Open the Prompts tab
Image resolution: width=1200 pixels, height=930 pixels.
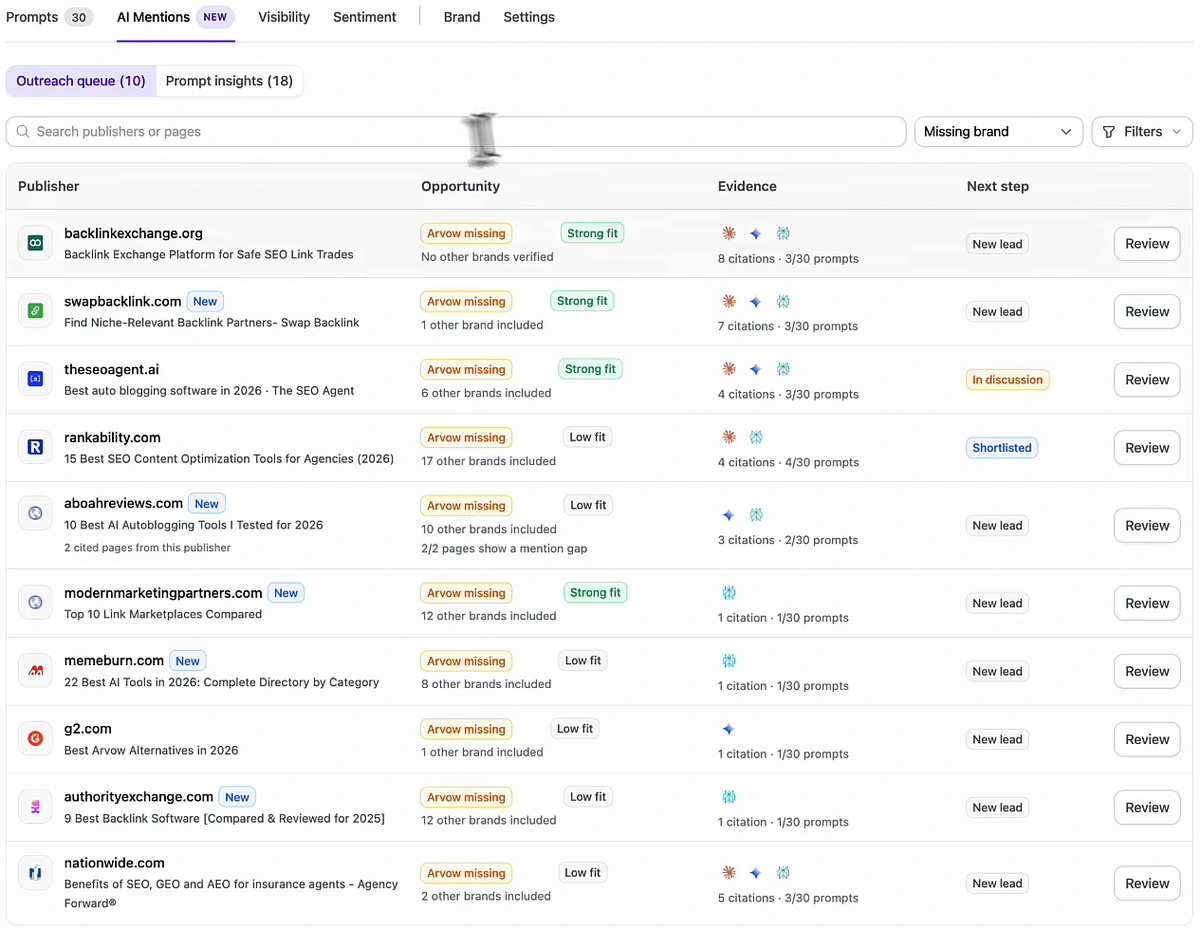tap(49, 17)
